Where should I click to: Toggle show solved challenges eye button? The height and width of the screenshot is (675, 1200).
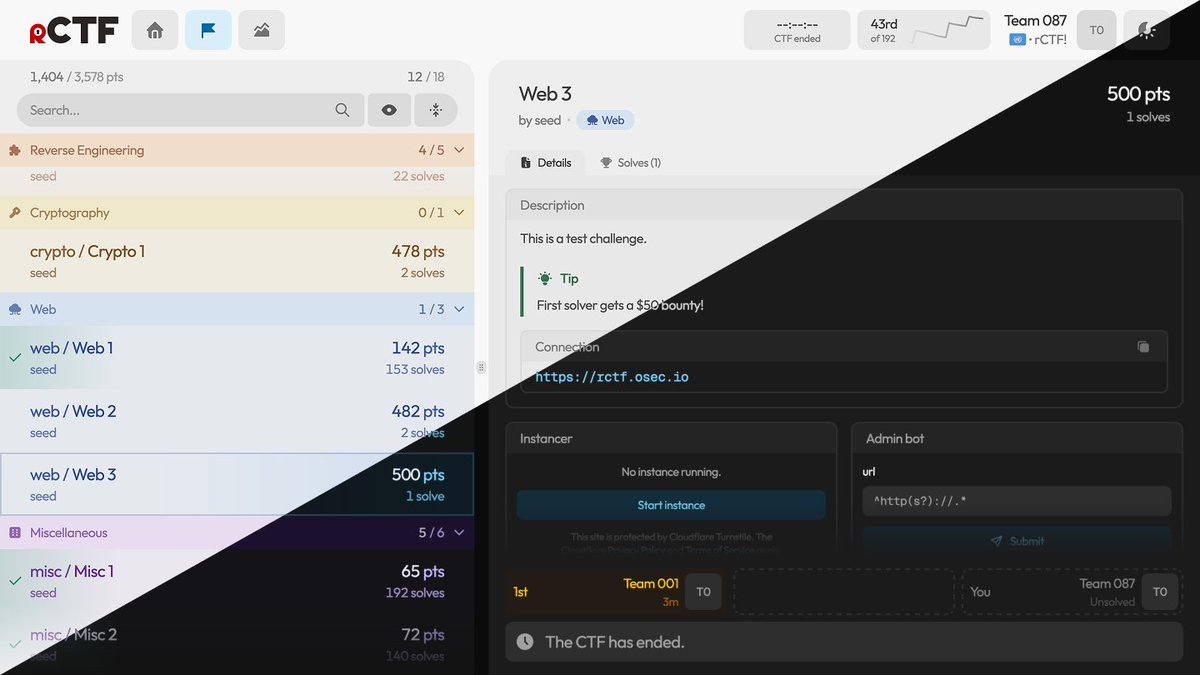[389, 110]
